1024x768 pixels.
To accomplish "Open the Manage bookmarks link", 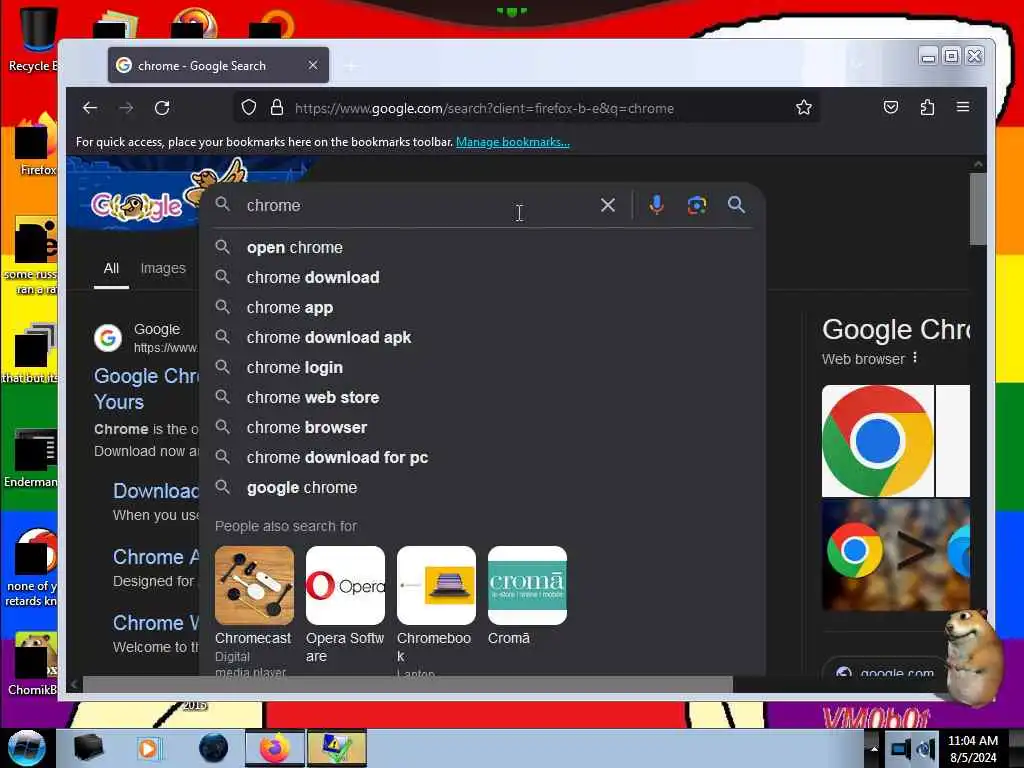I will (513, 142).
